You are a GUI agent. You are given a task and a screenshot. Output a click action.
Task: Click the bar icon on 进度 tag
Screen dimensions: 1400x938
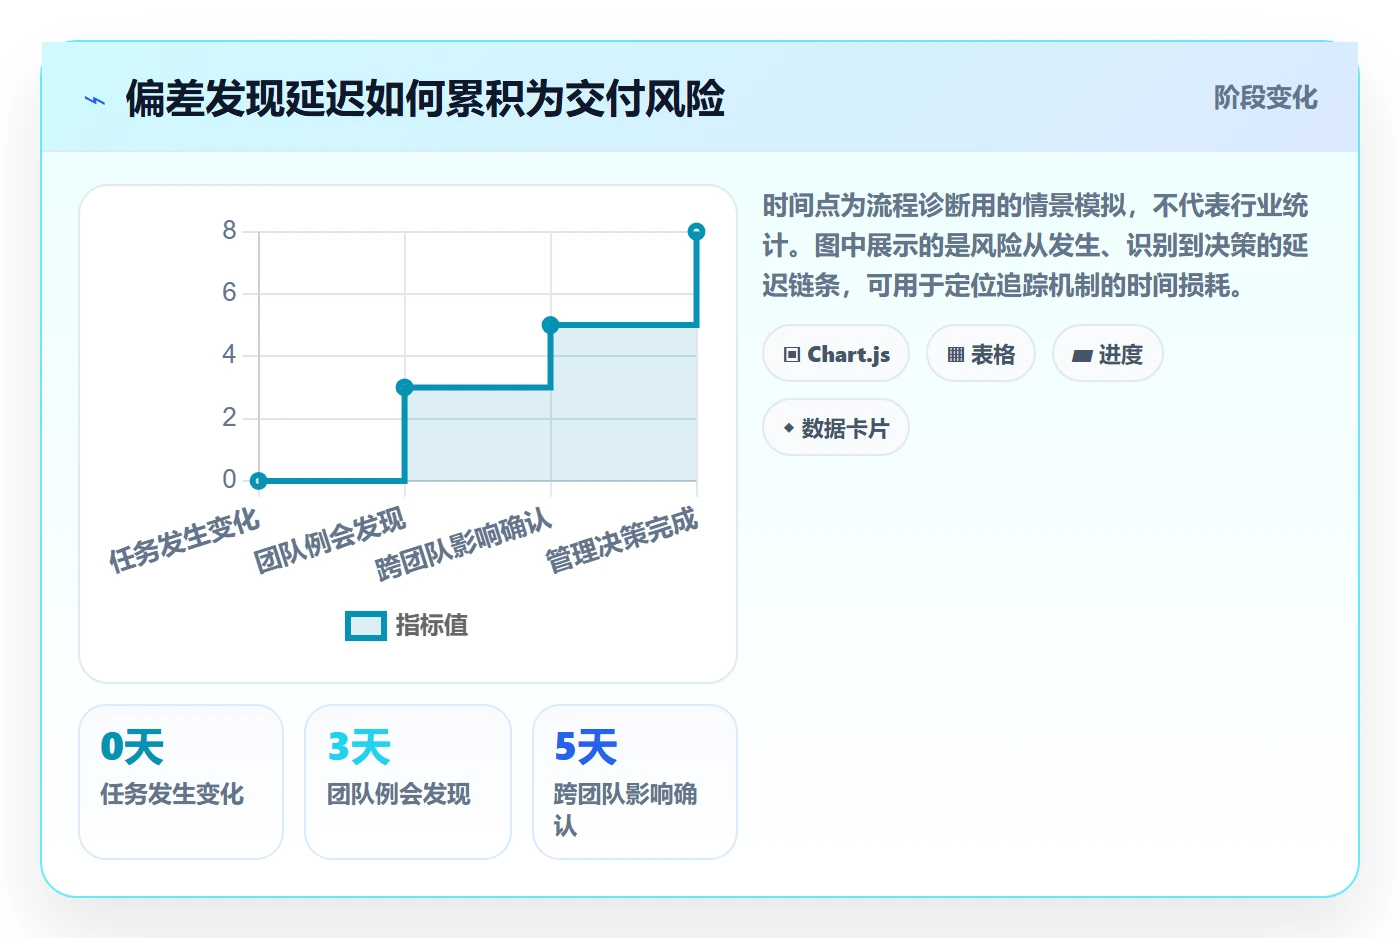1082,355
